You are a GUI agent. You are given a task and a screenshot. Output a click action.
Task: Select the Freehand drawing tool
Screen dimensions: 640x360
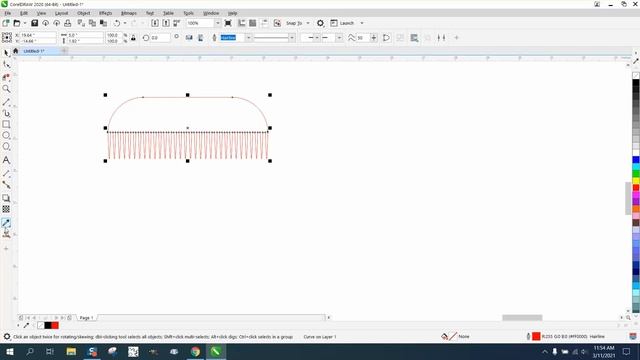(x=6, y=102)
